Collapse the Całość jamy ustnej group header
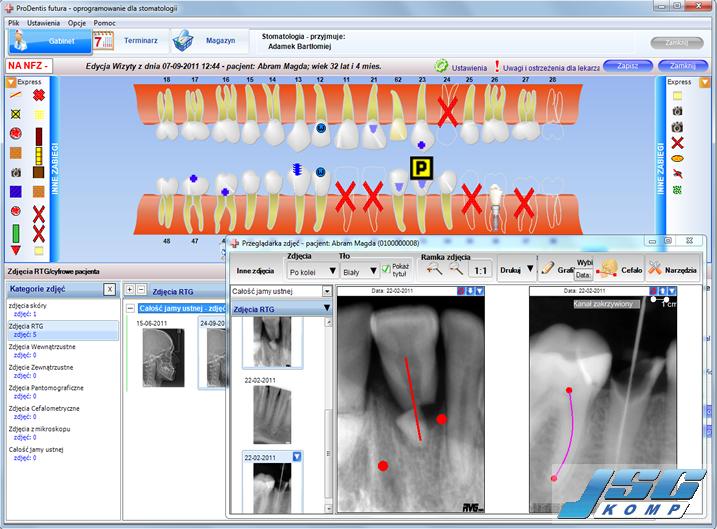 (x=130, y=309)
